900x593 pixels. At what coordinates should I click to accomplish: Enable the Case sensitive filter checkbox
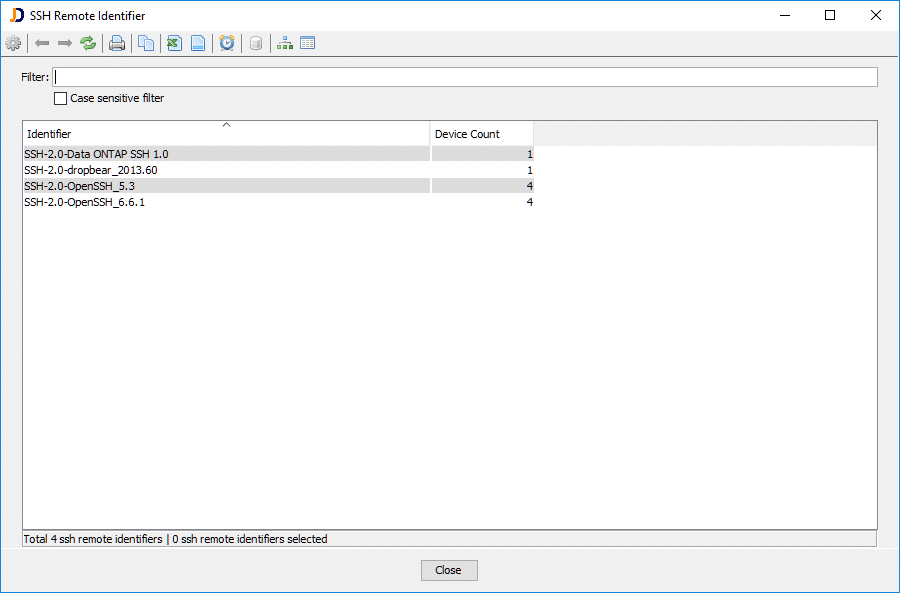tap(61, 99)
